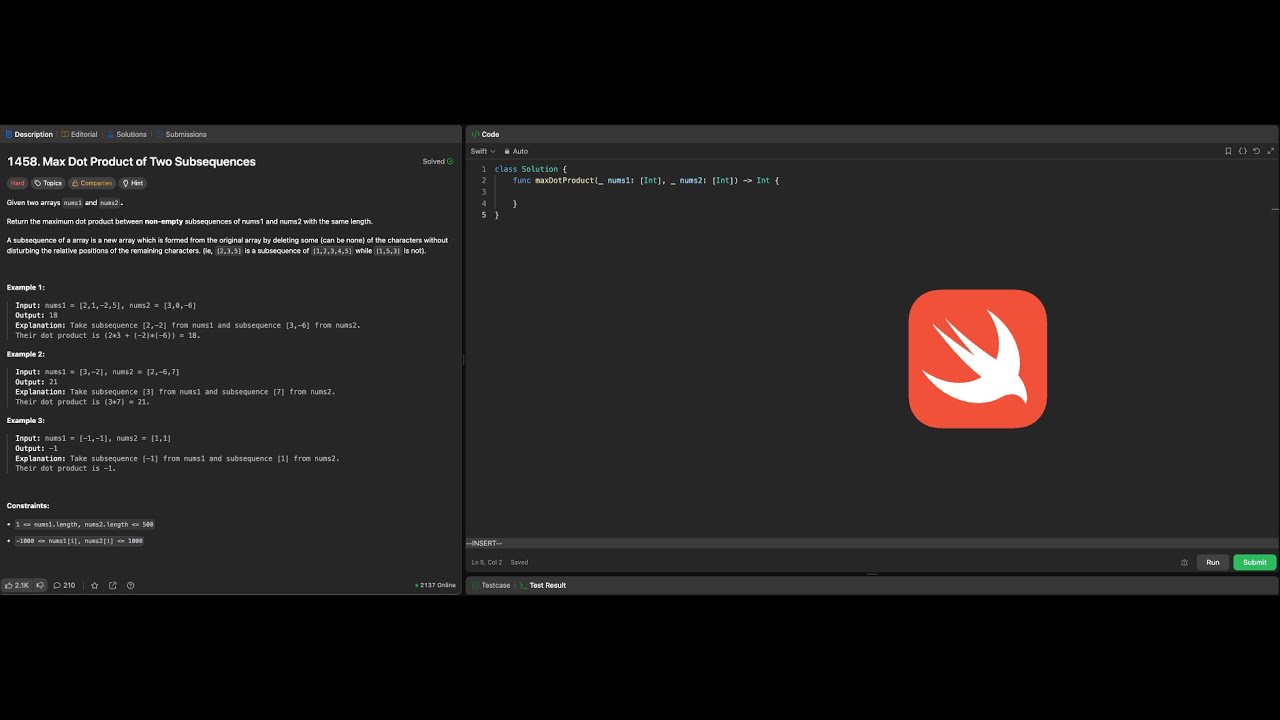Image resolution: width=1280 pixels, height=720 pixels.
Task: Click the Example 3 heading
Action: tap(26, 421)
